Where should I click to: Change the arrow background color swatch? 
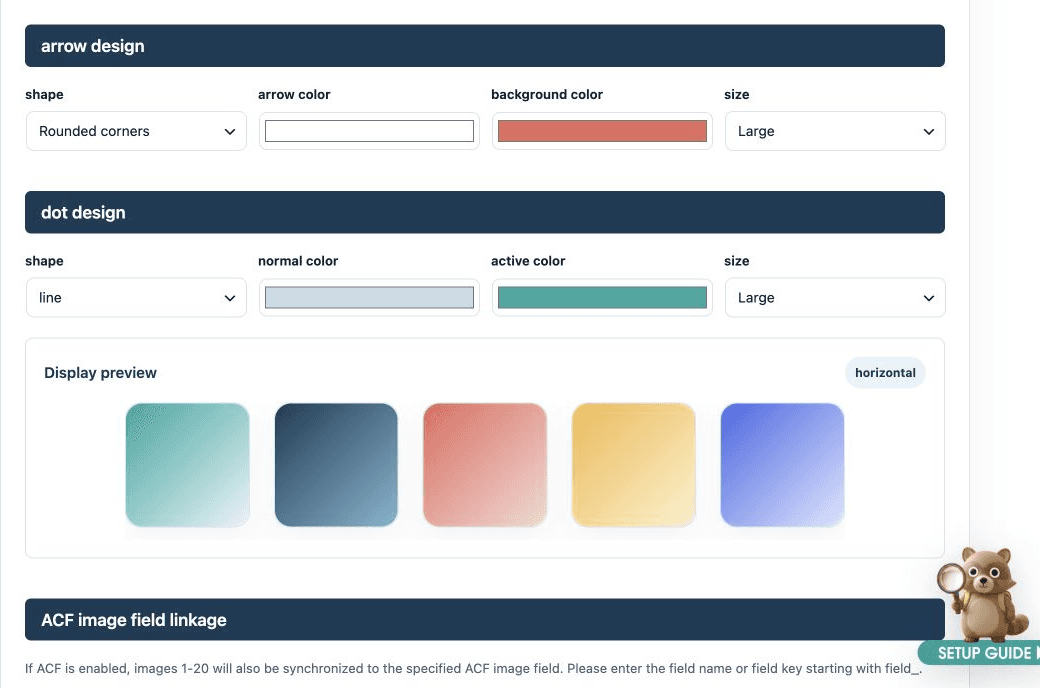(602, 131)
